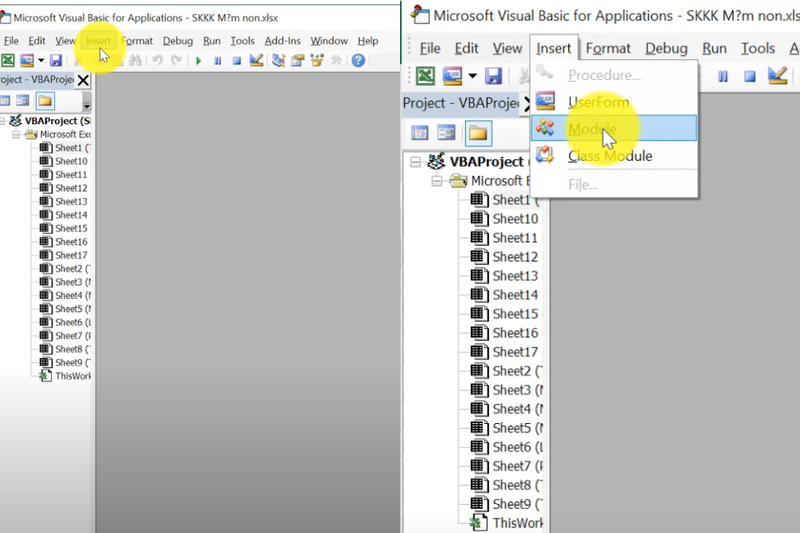
Task: Click Procedure... entry in right Insert dropdown
Action: [614, 75]
